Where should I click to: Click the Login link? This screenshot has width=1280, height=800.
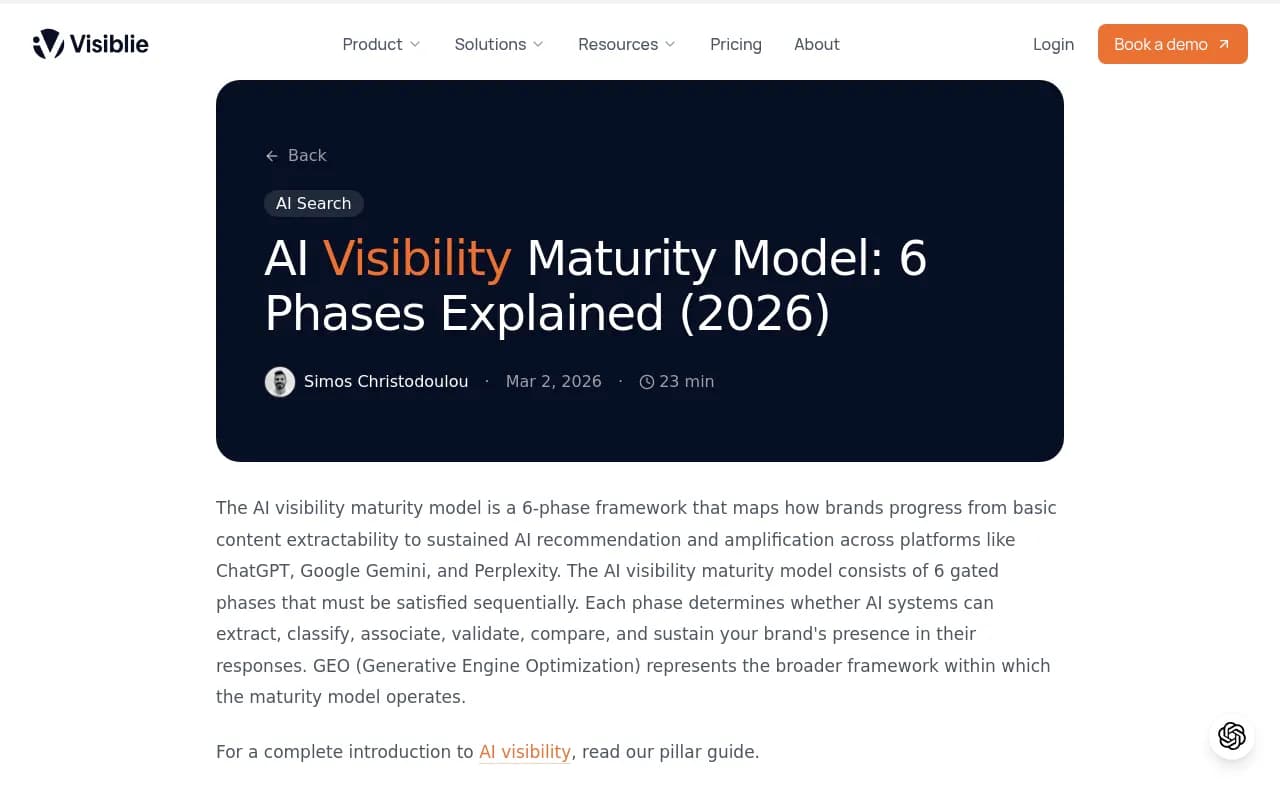coord(1053,44)
